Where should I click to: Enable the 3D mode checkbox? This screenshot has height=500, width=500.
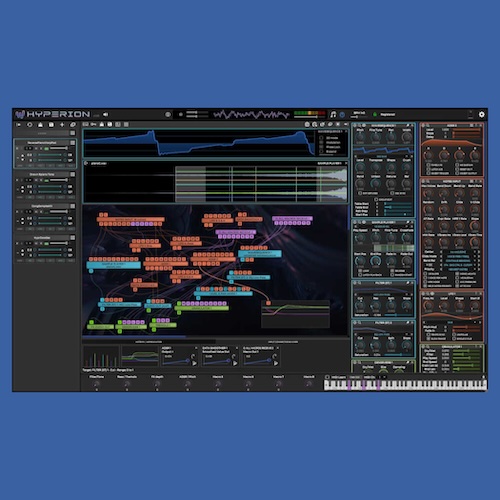point(321,138)
